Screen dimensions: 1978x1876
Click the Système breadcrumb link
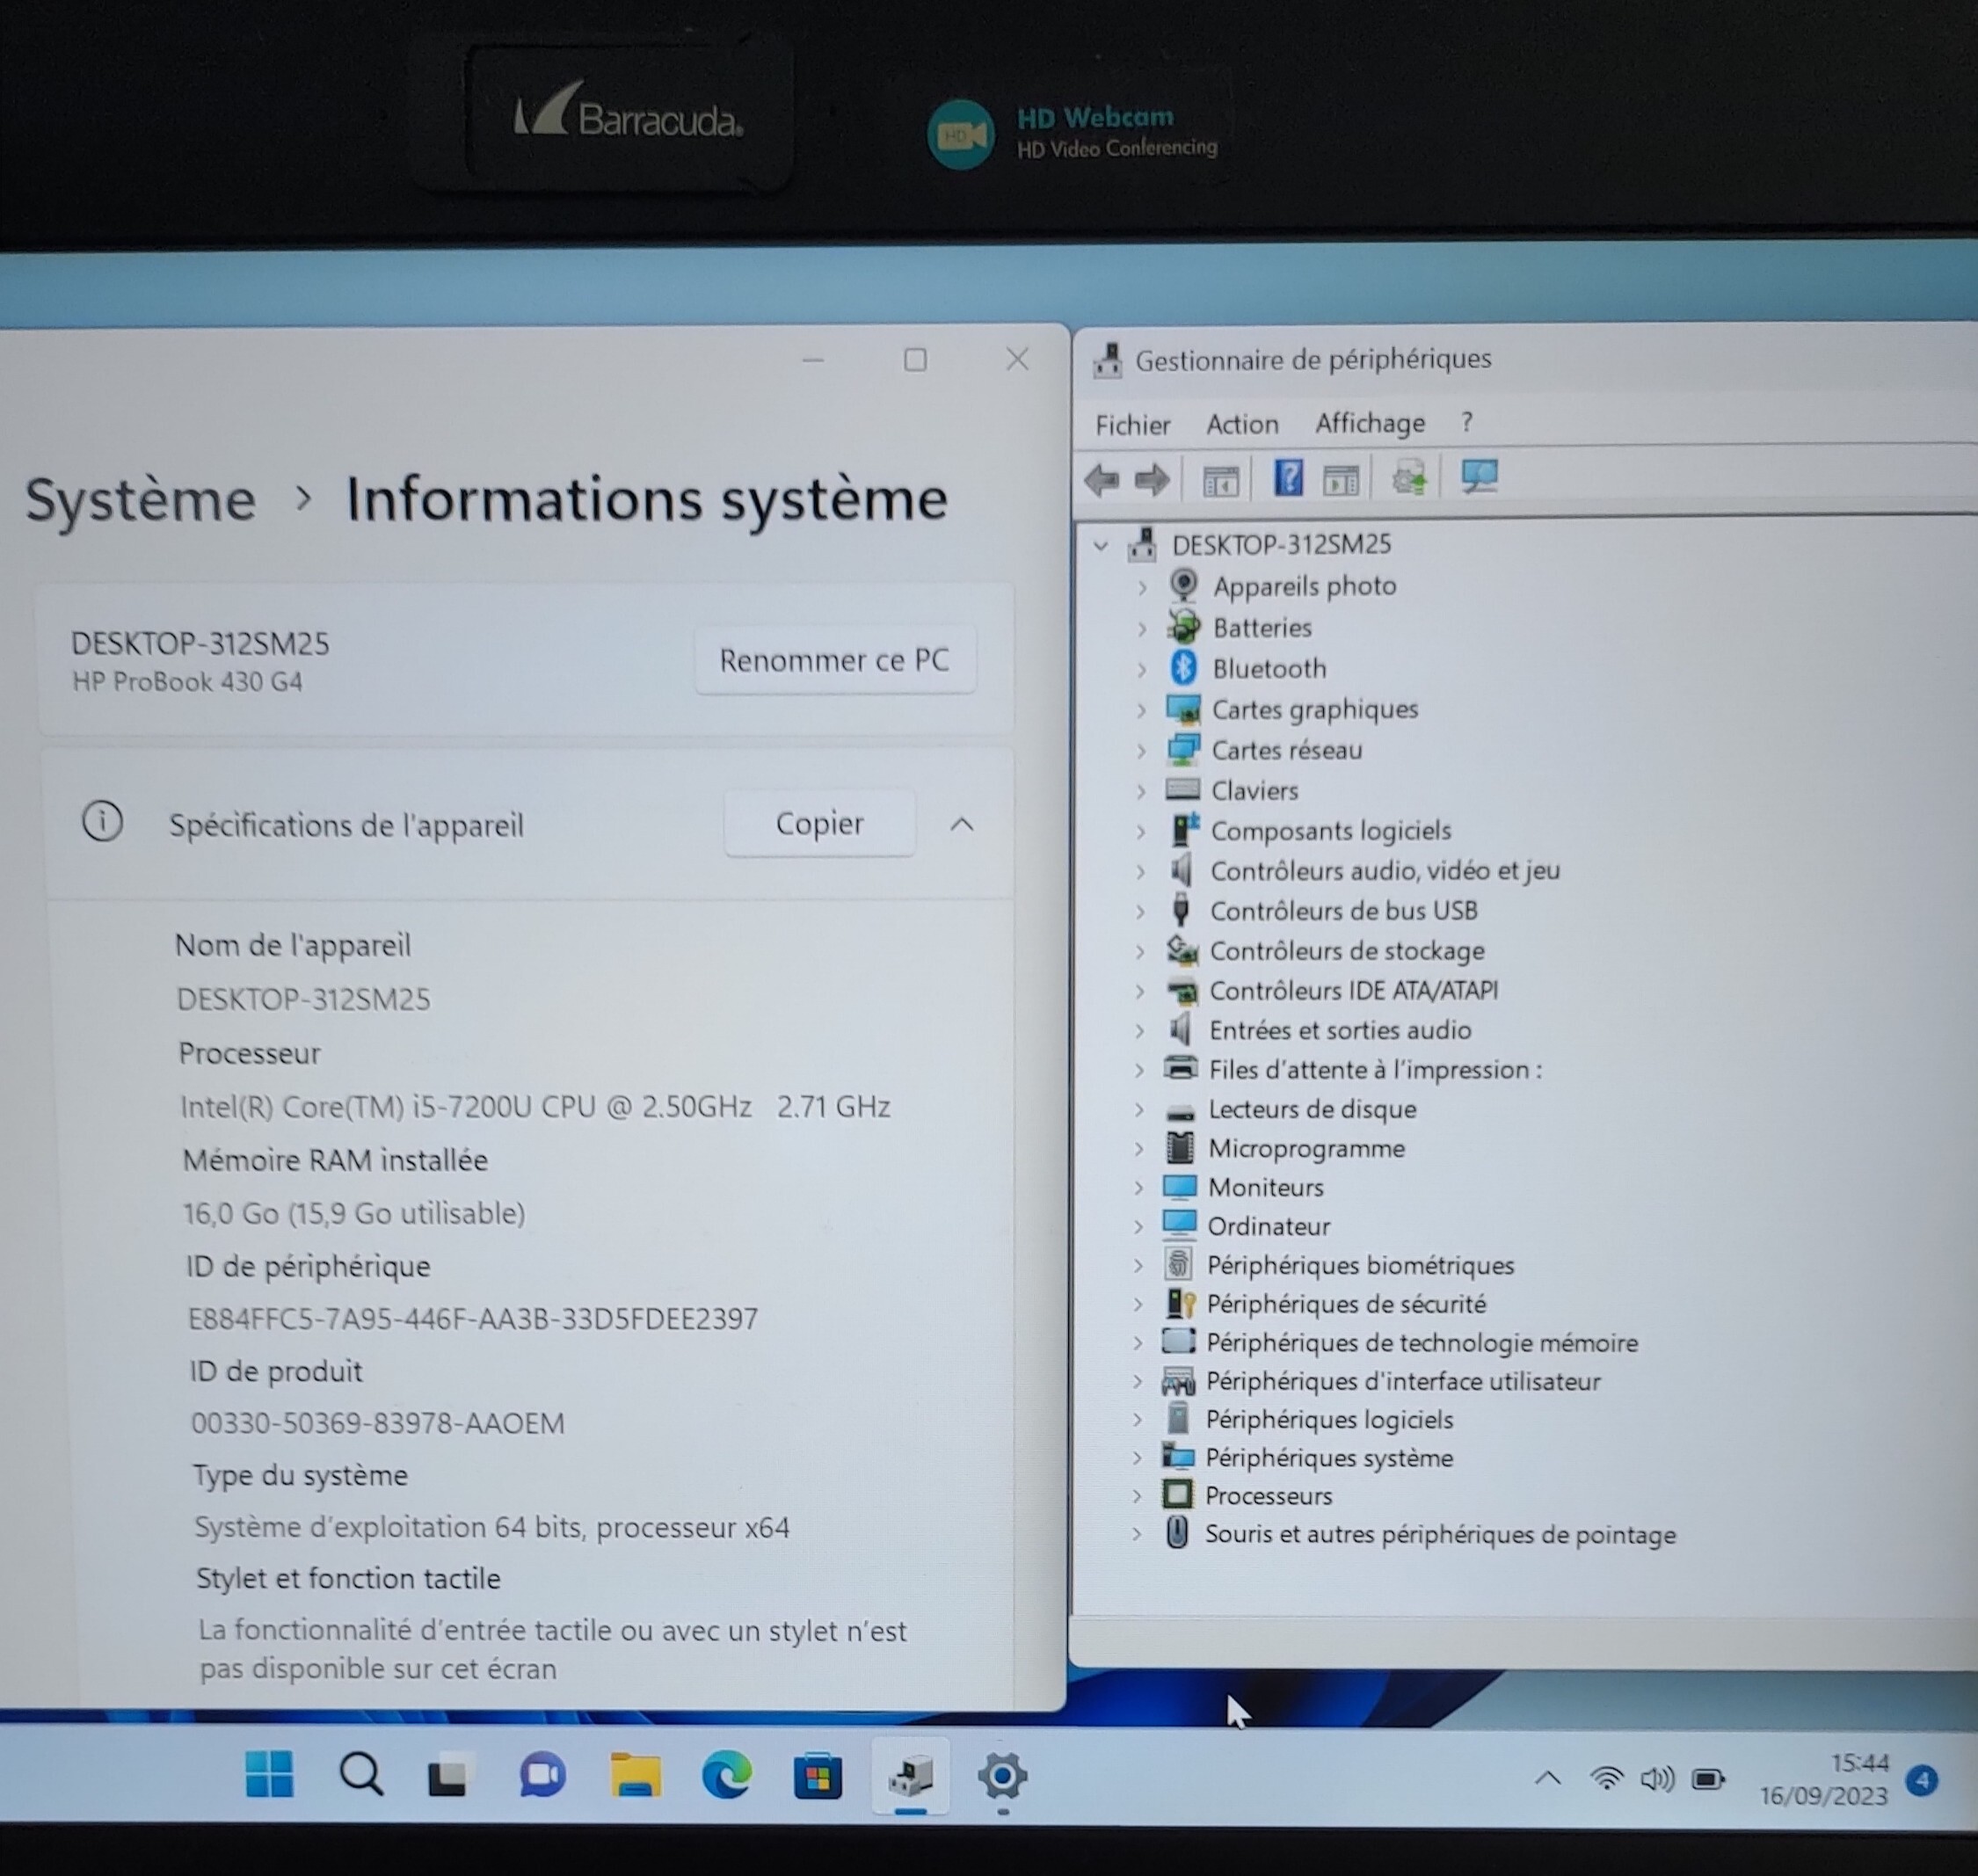pos(140,499)
